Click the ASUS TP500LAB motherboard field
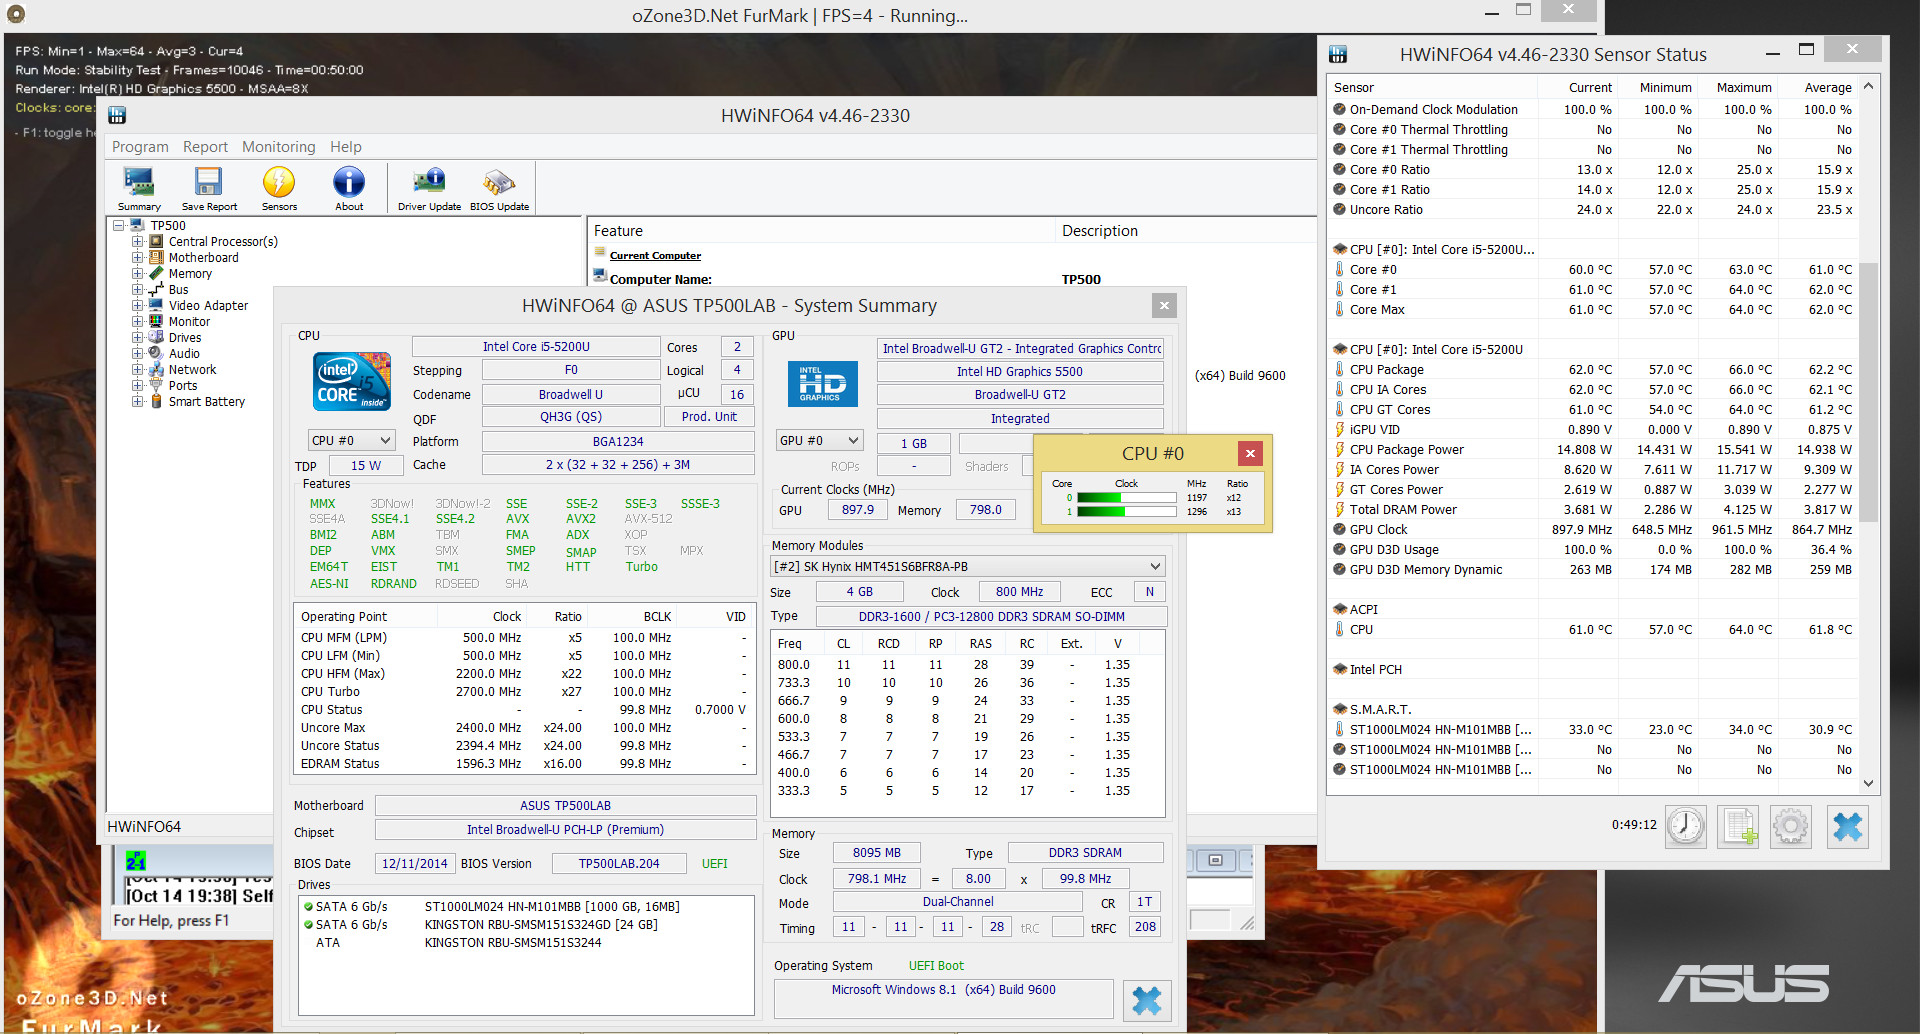 pos(565,805)
